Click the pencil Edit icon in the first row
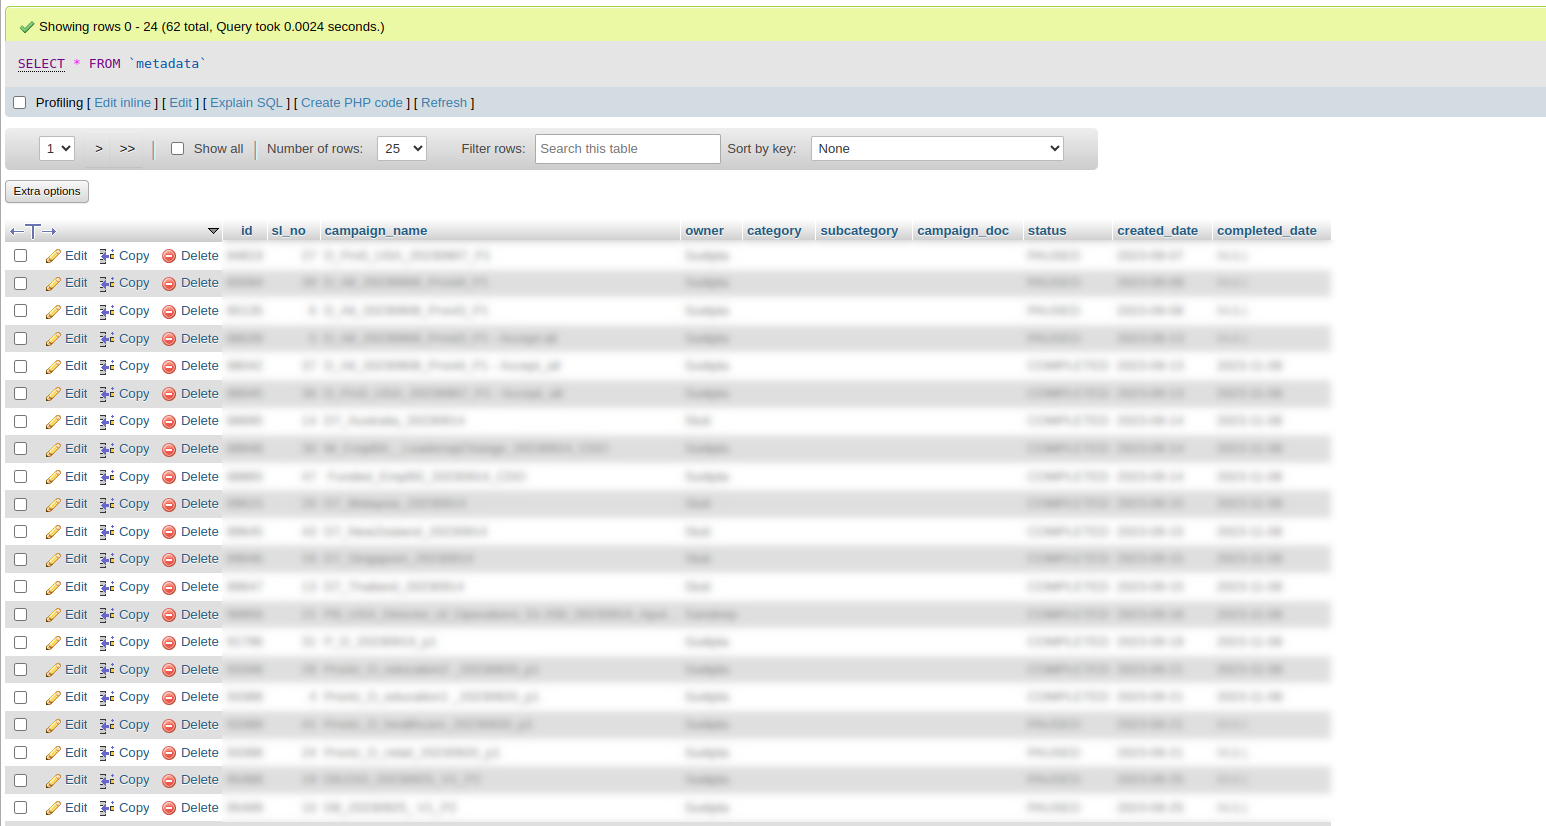The width and height of the screenshot is (1546, 826). 54,256
